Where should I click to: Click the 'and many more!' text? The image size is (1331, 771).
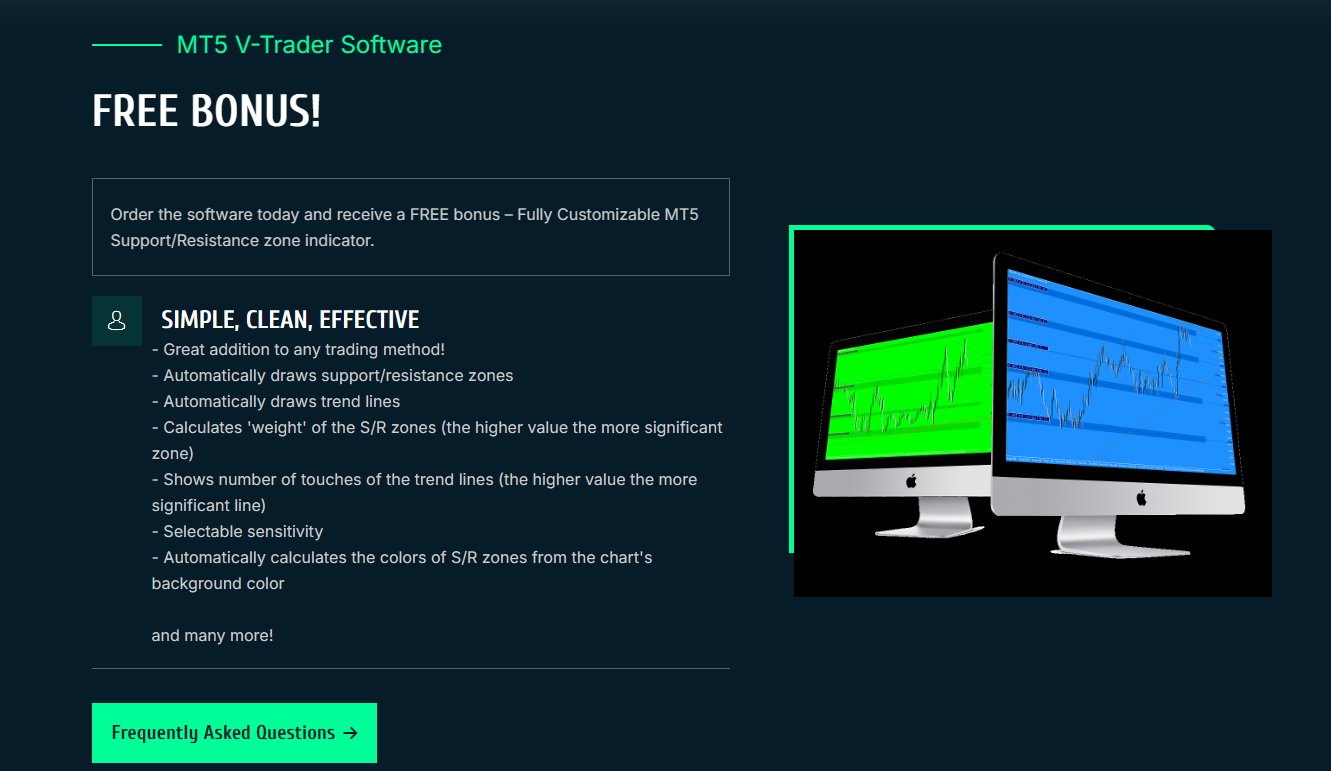pyautogui.click(x=212, y=635)
